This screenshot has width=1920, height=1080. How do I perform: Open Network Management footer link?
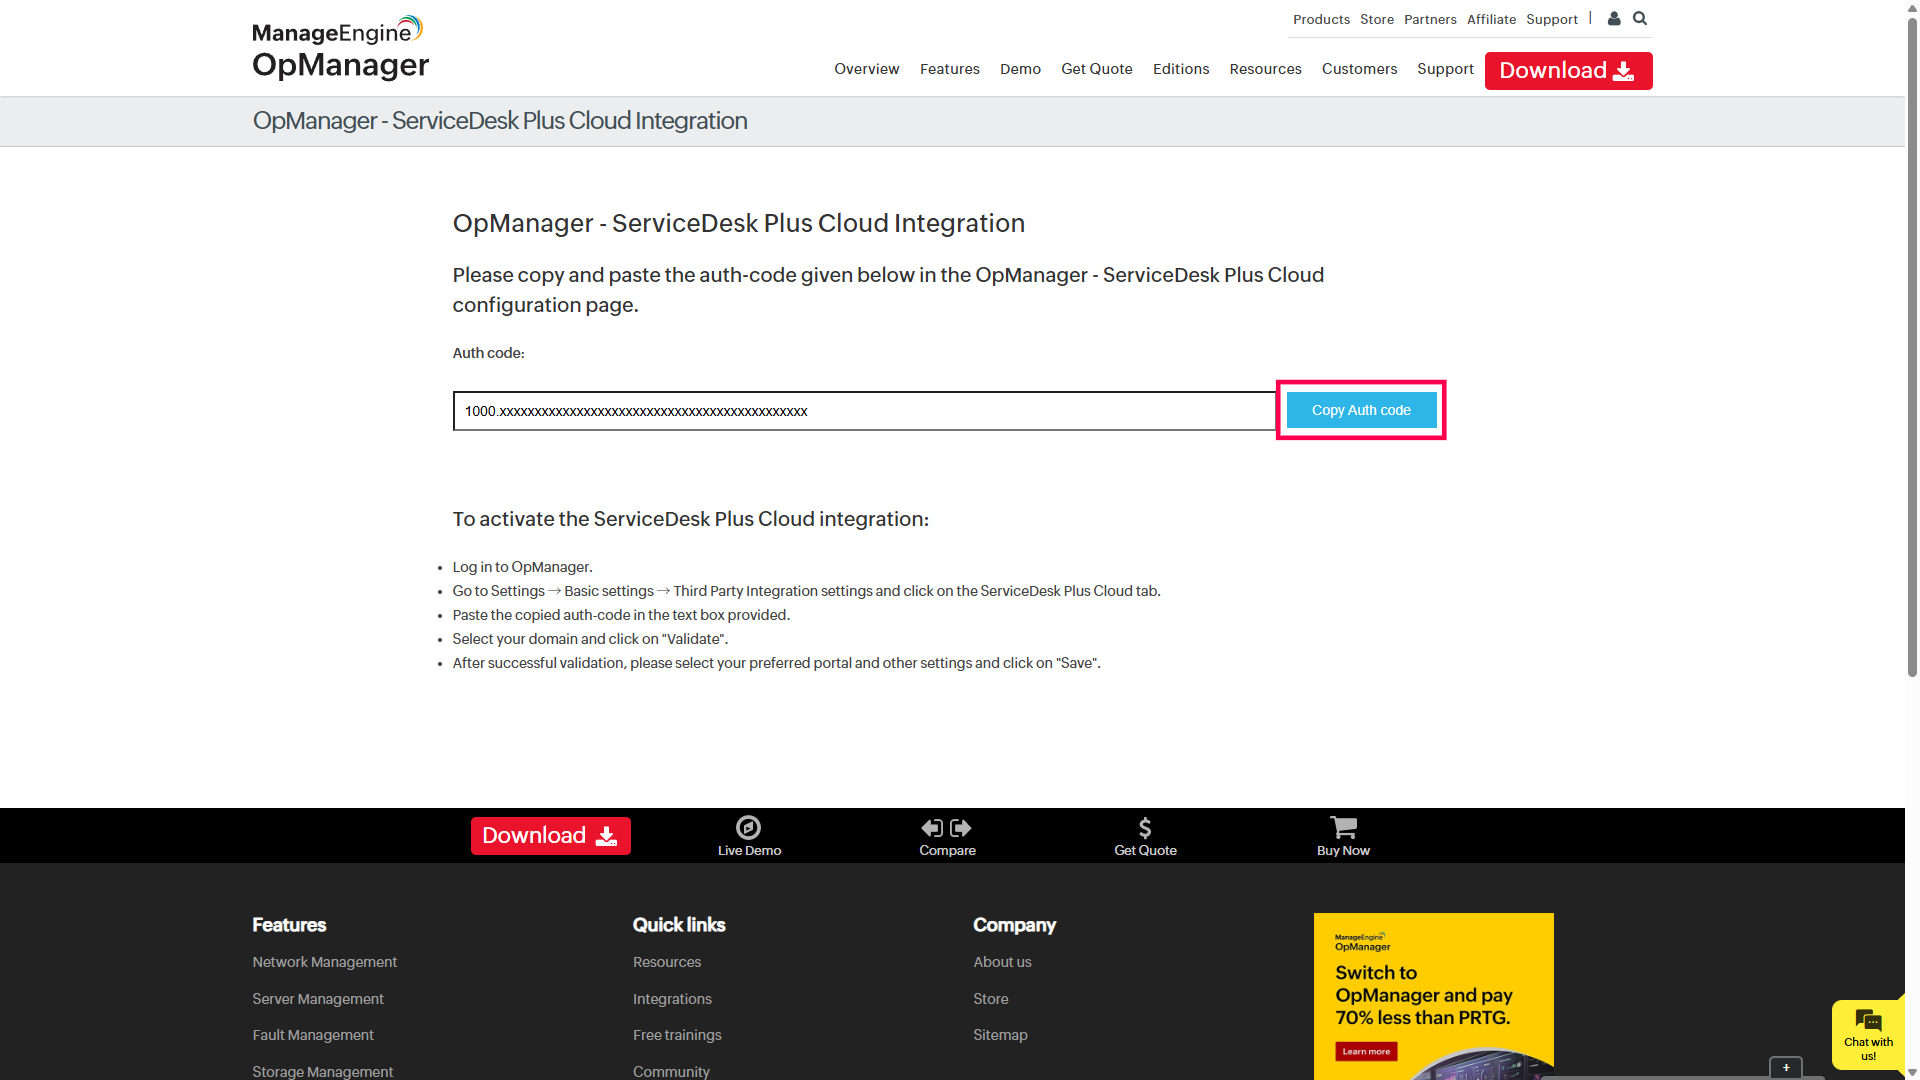click(x=324, y=962)
